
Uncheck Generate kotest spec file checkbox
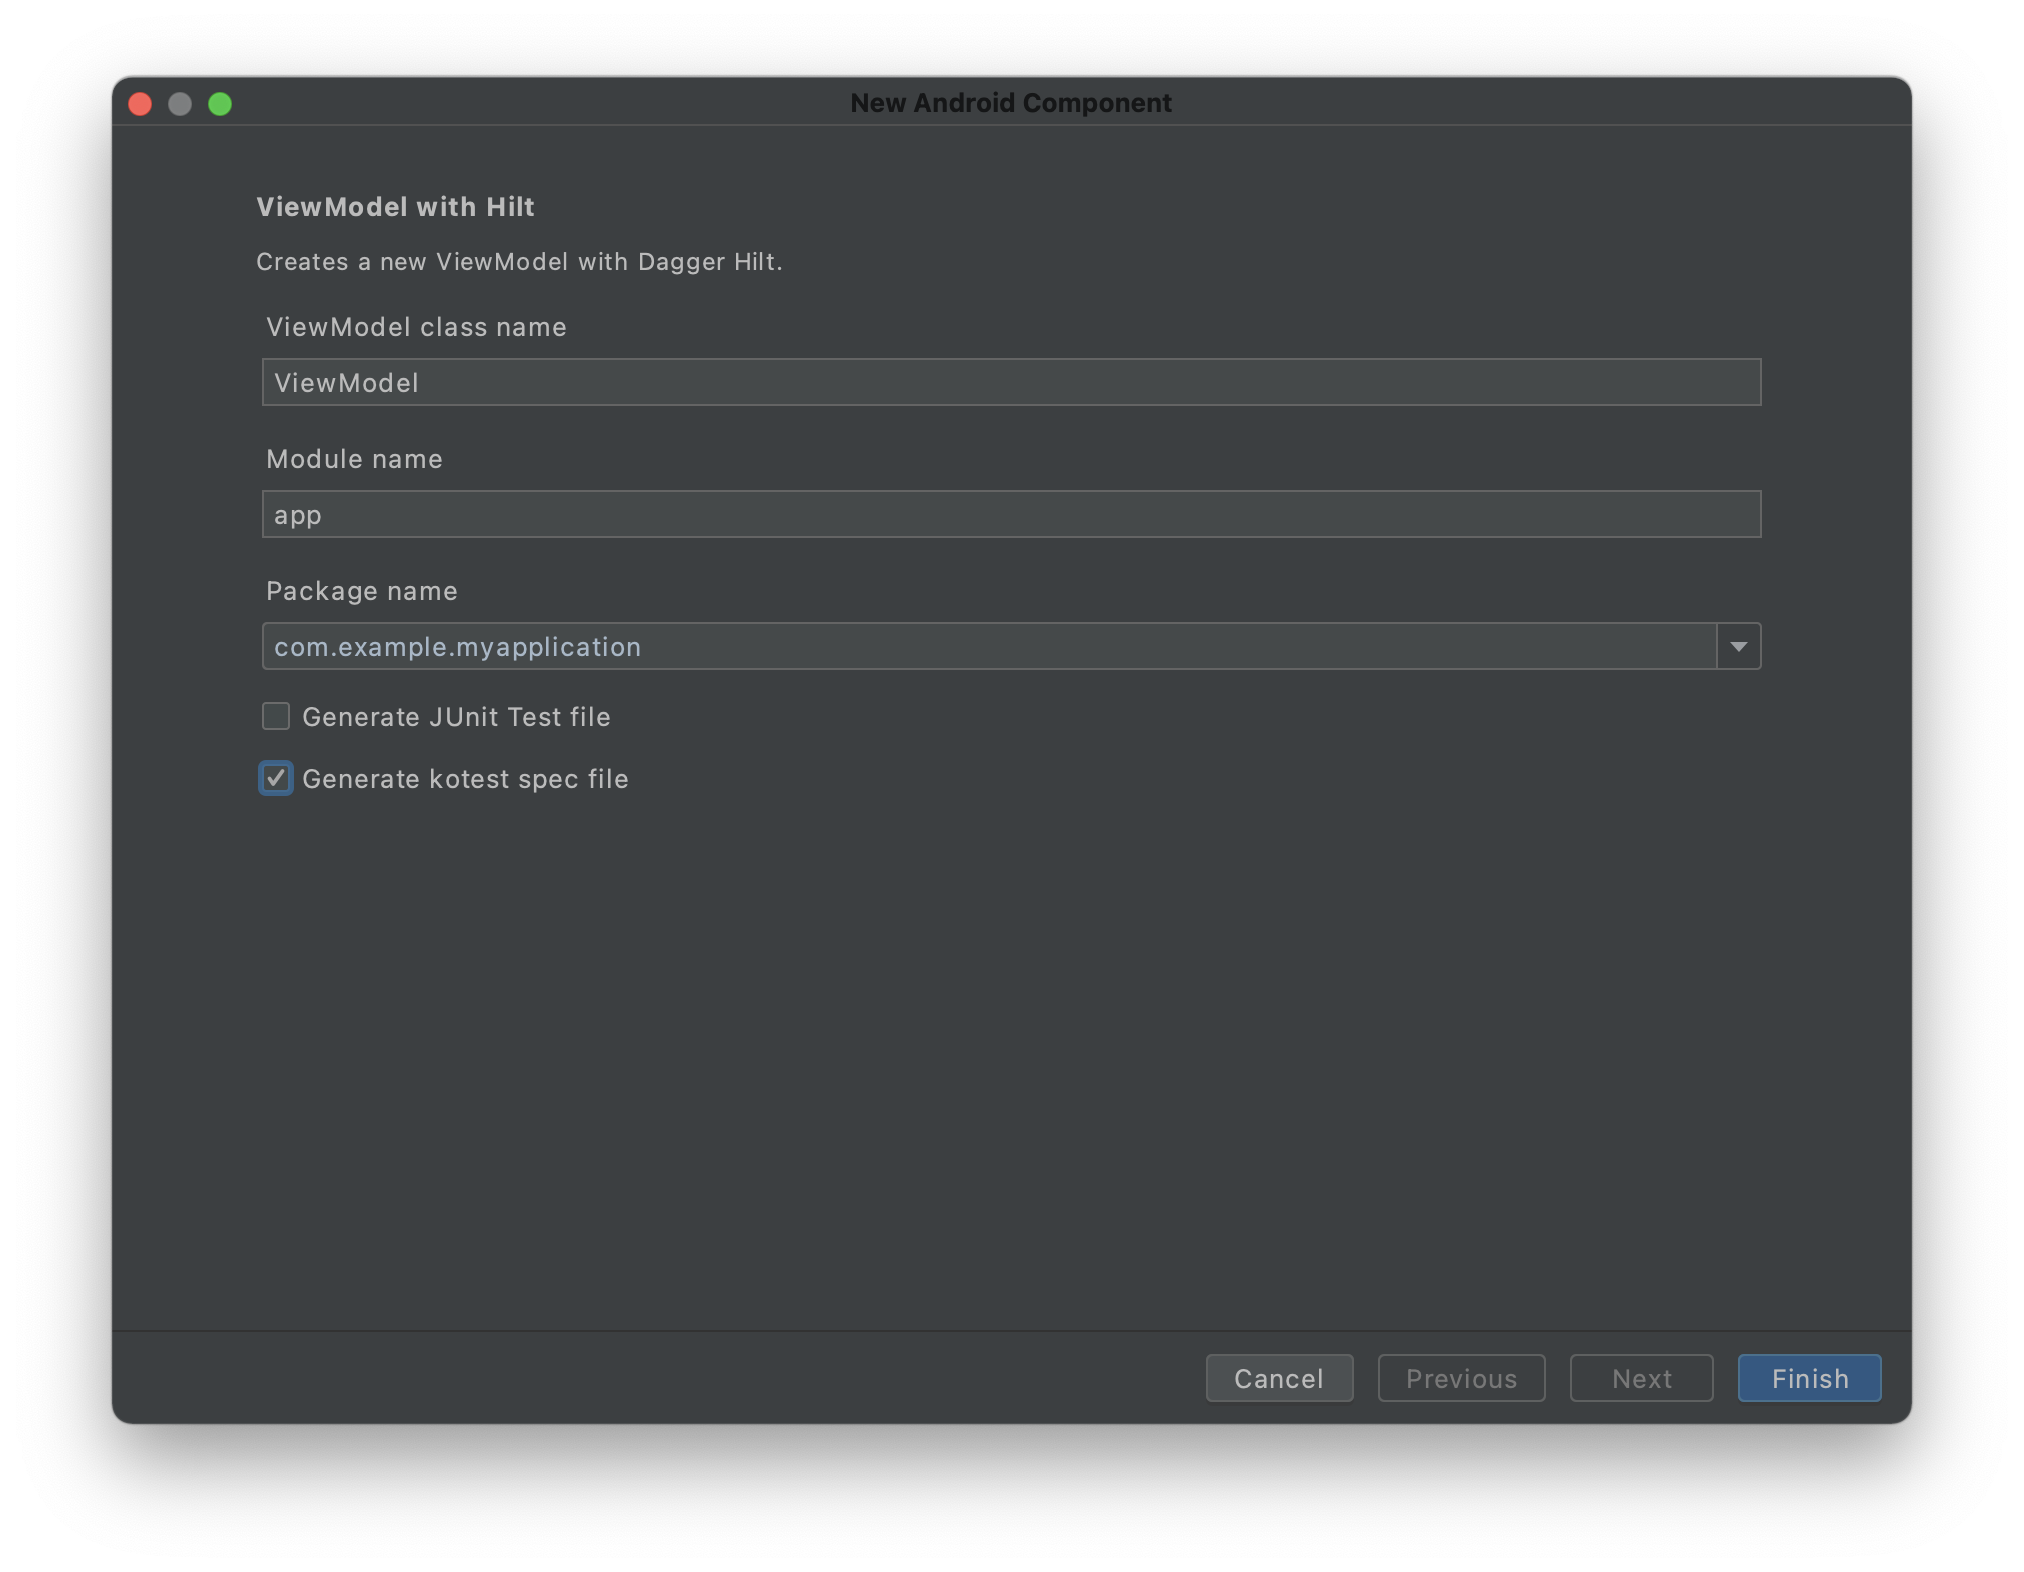276,778
